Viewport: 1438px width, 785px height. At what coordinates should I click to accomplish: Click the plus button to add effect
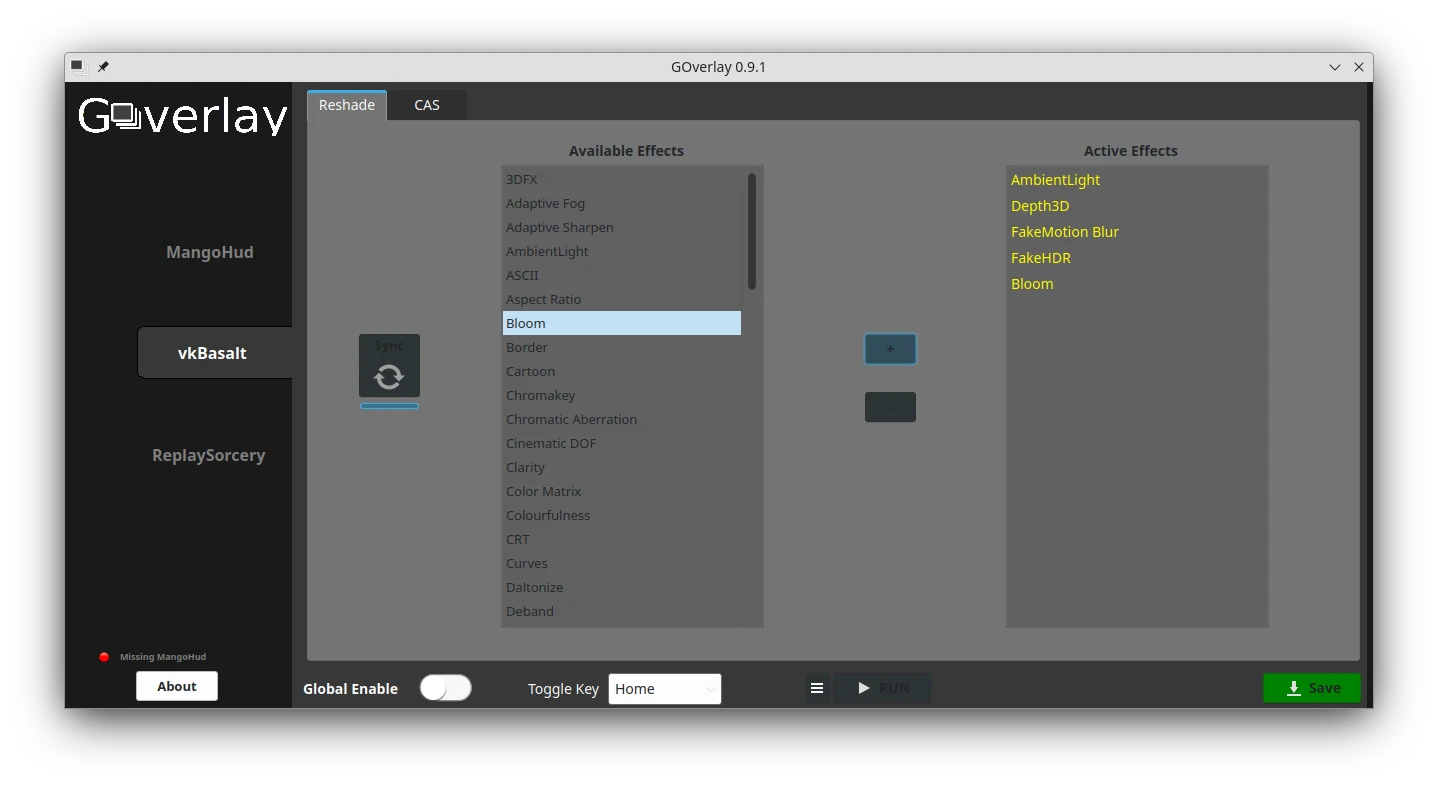pyautogui.click(x=890, y=349)
